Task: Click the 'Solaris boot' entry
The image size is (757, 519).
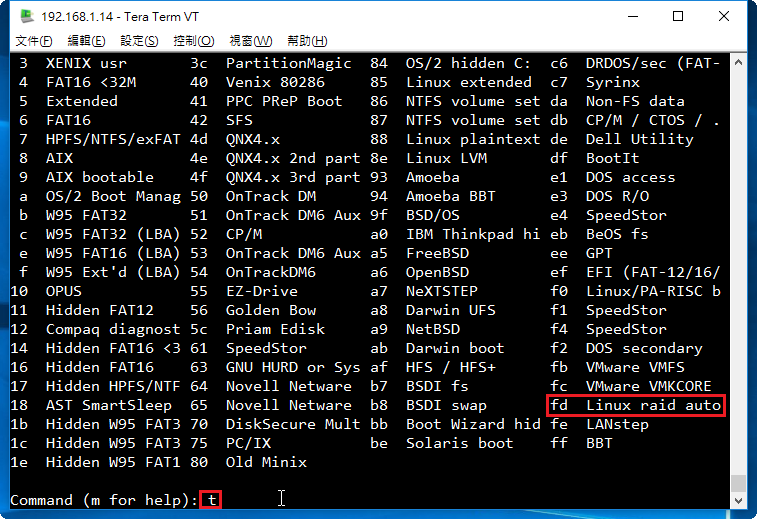Action: coord(460,443)
